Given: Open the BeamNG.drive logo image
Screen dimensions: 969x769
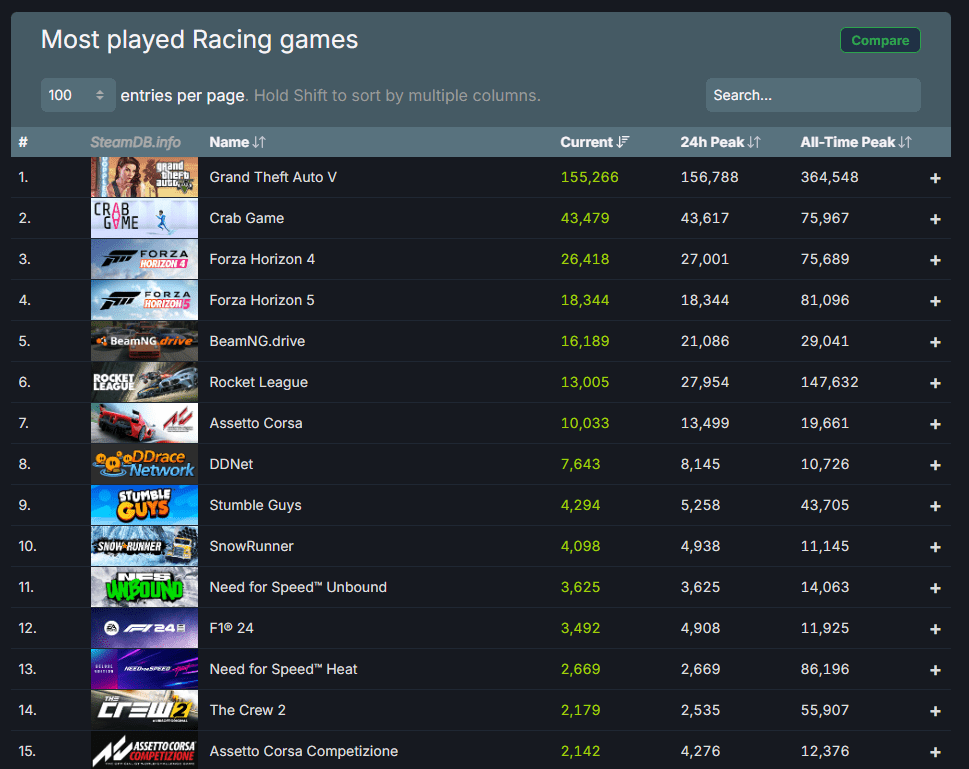Looking at the screenshot, I should click(144, 341).
